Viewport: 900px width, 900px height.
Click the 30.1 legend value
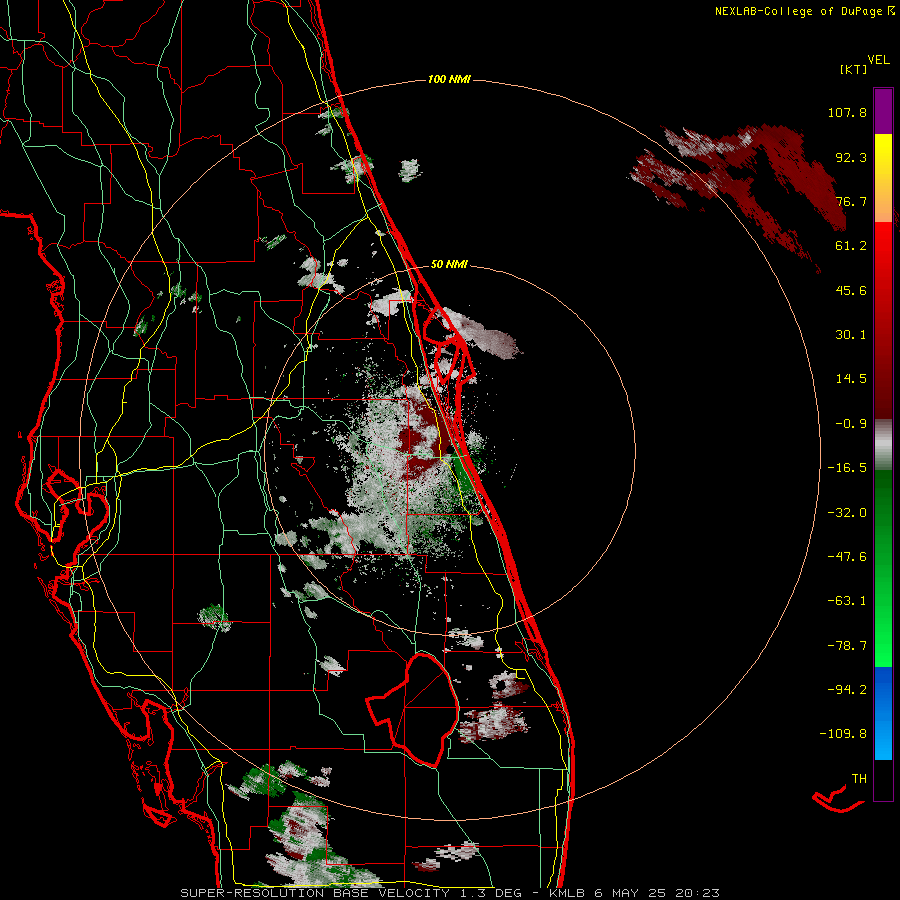(851, 335)
